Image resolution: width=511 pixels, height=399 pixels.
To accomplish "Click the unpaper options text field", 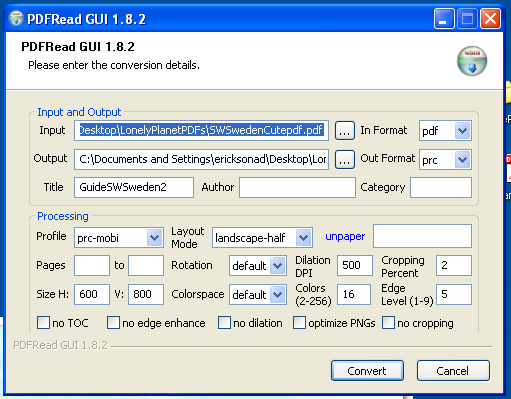I will click(422, 236).
